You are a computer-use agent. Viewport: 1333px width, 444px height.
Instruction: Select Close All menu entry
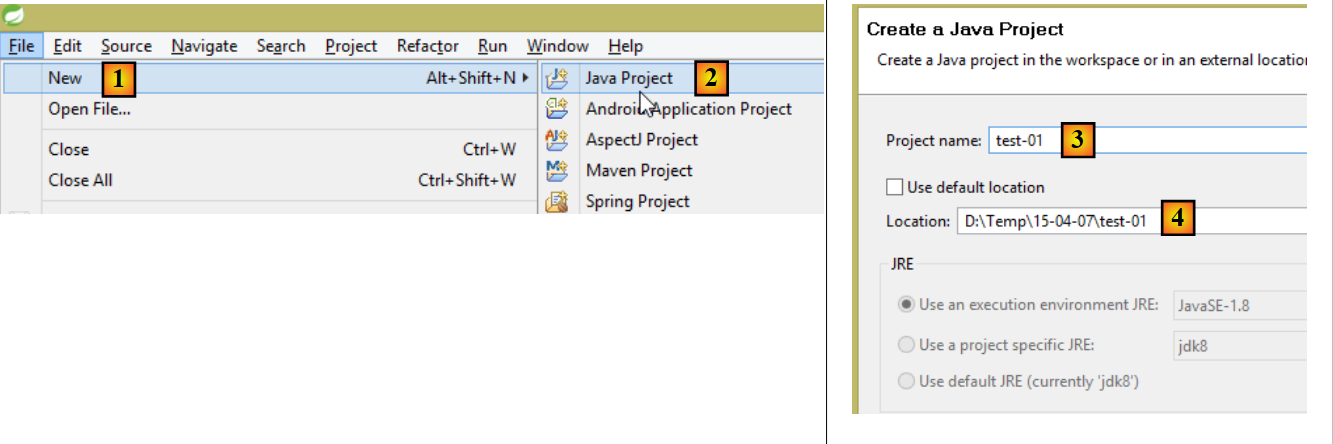pos(80,181)
